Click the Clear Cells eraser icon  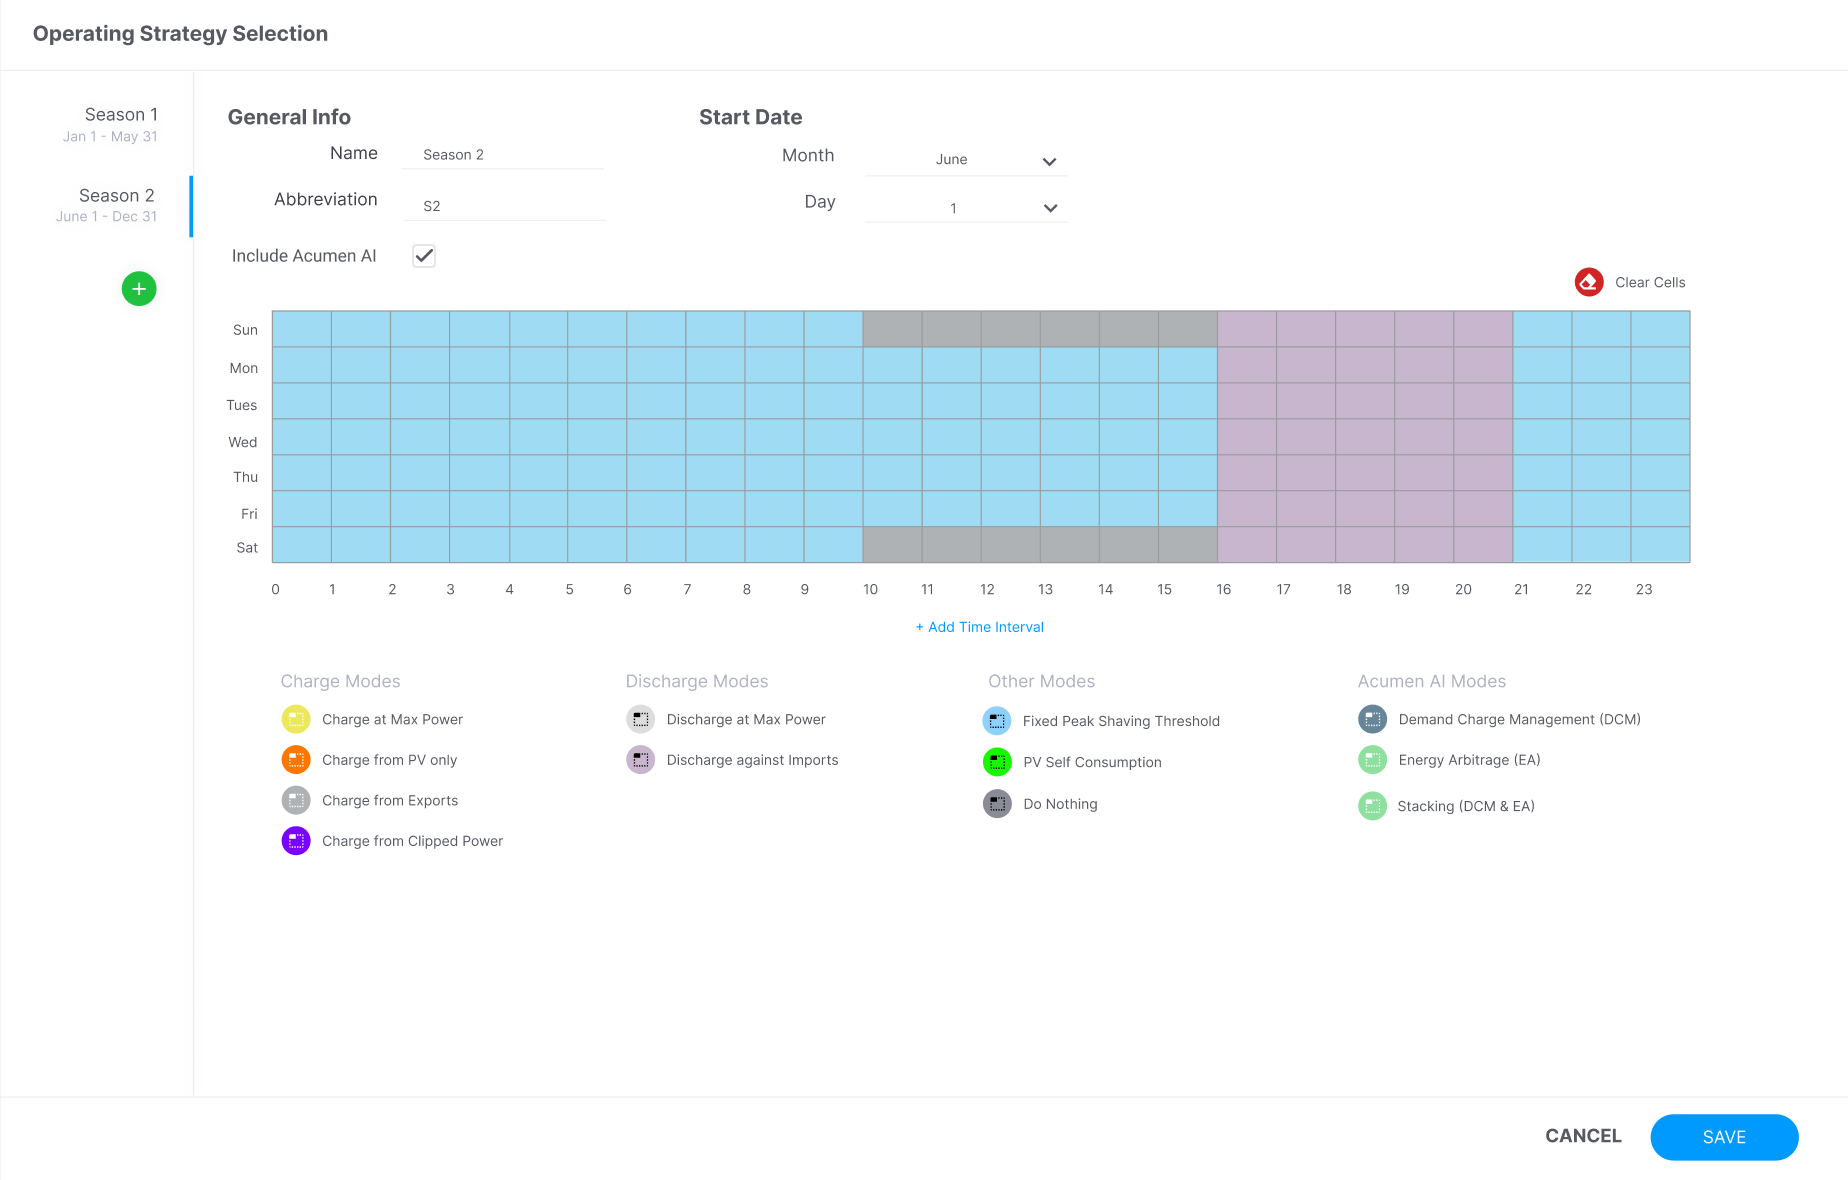pos(1588,281)
